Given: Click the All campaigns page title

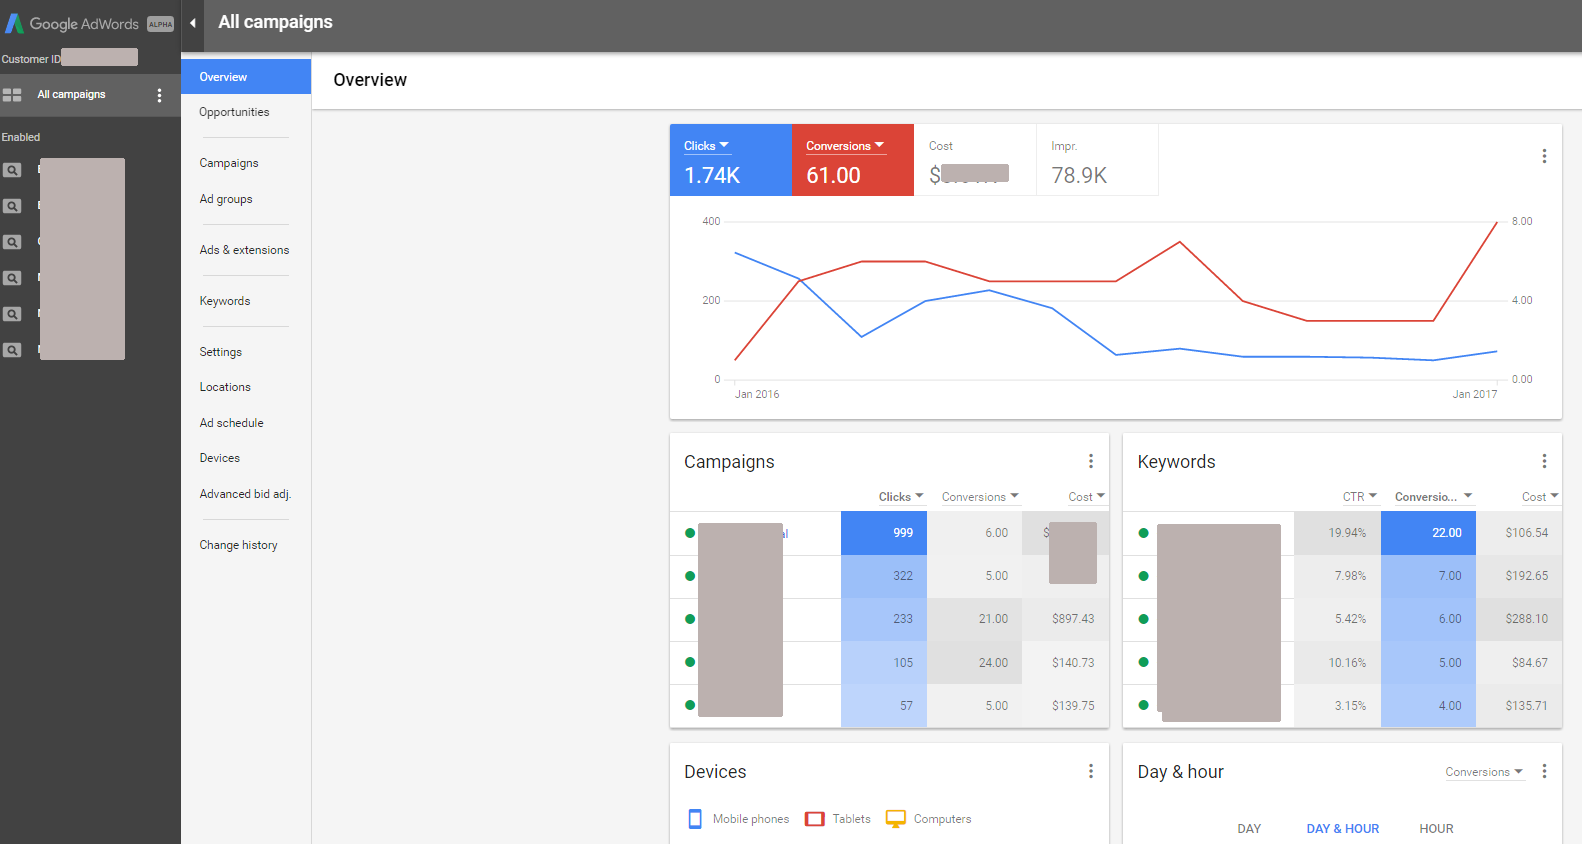Looking at the screenshot, I should pos(275,22).
